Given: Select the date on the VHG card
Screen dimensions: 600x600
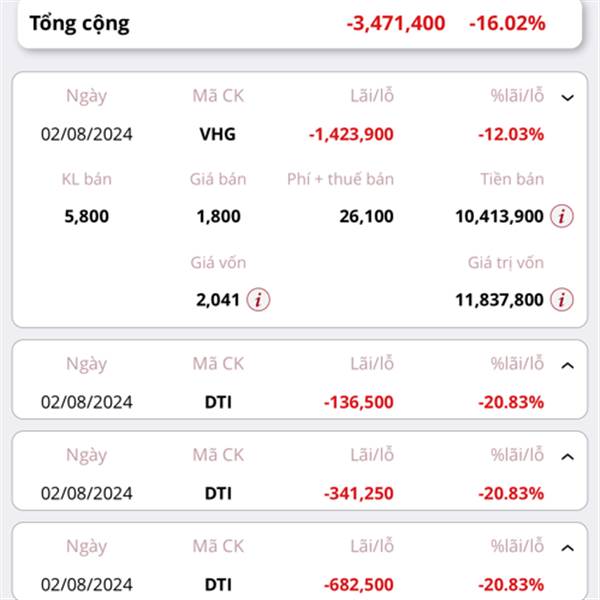Looking at the screenshot, I should 86,134.
